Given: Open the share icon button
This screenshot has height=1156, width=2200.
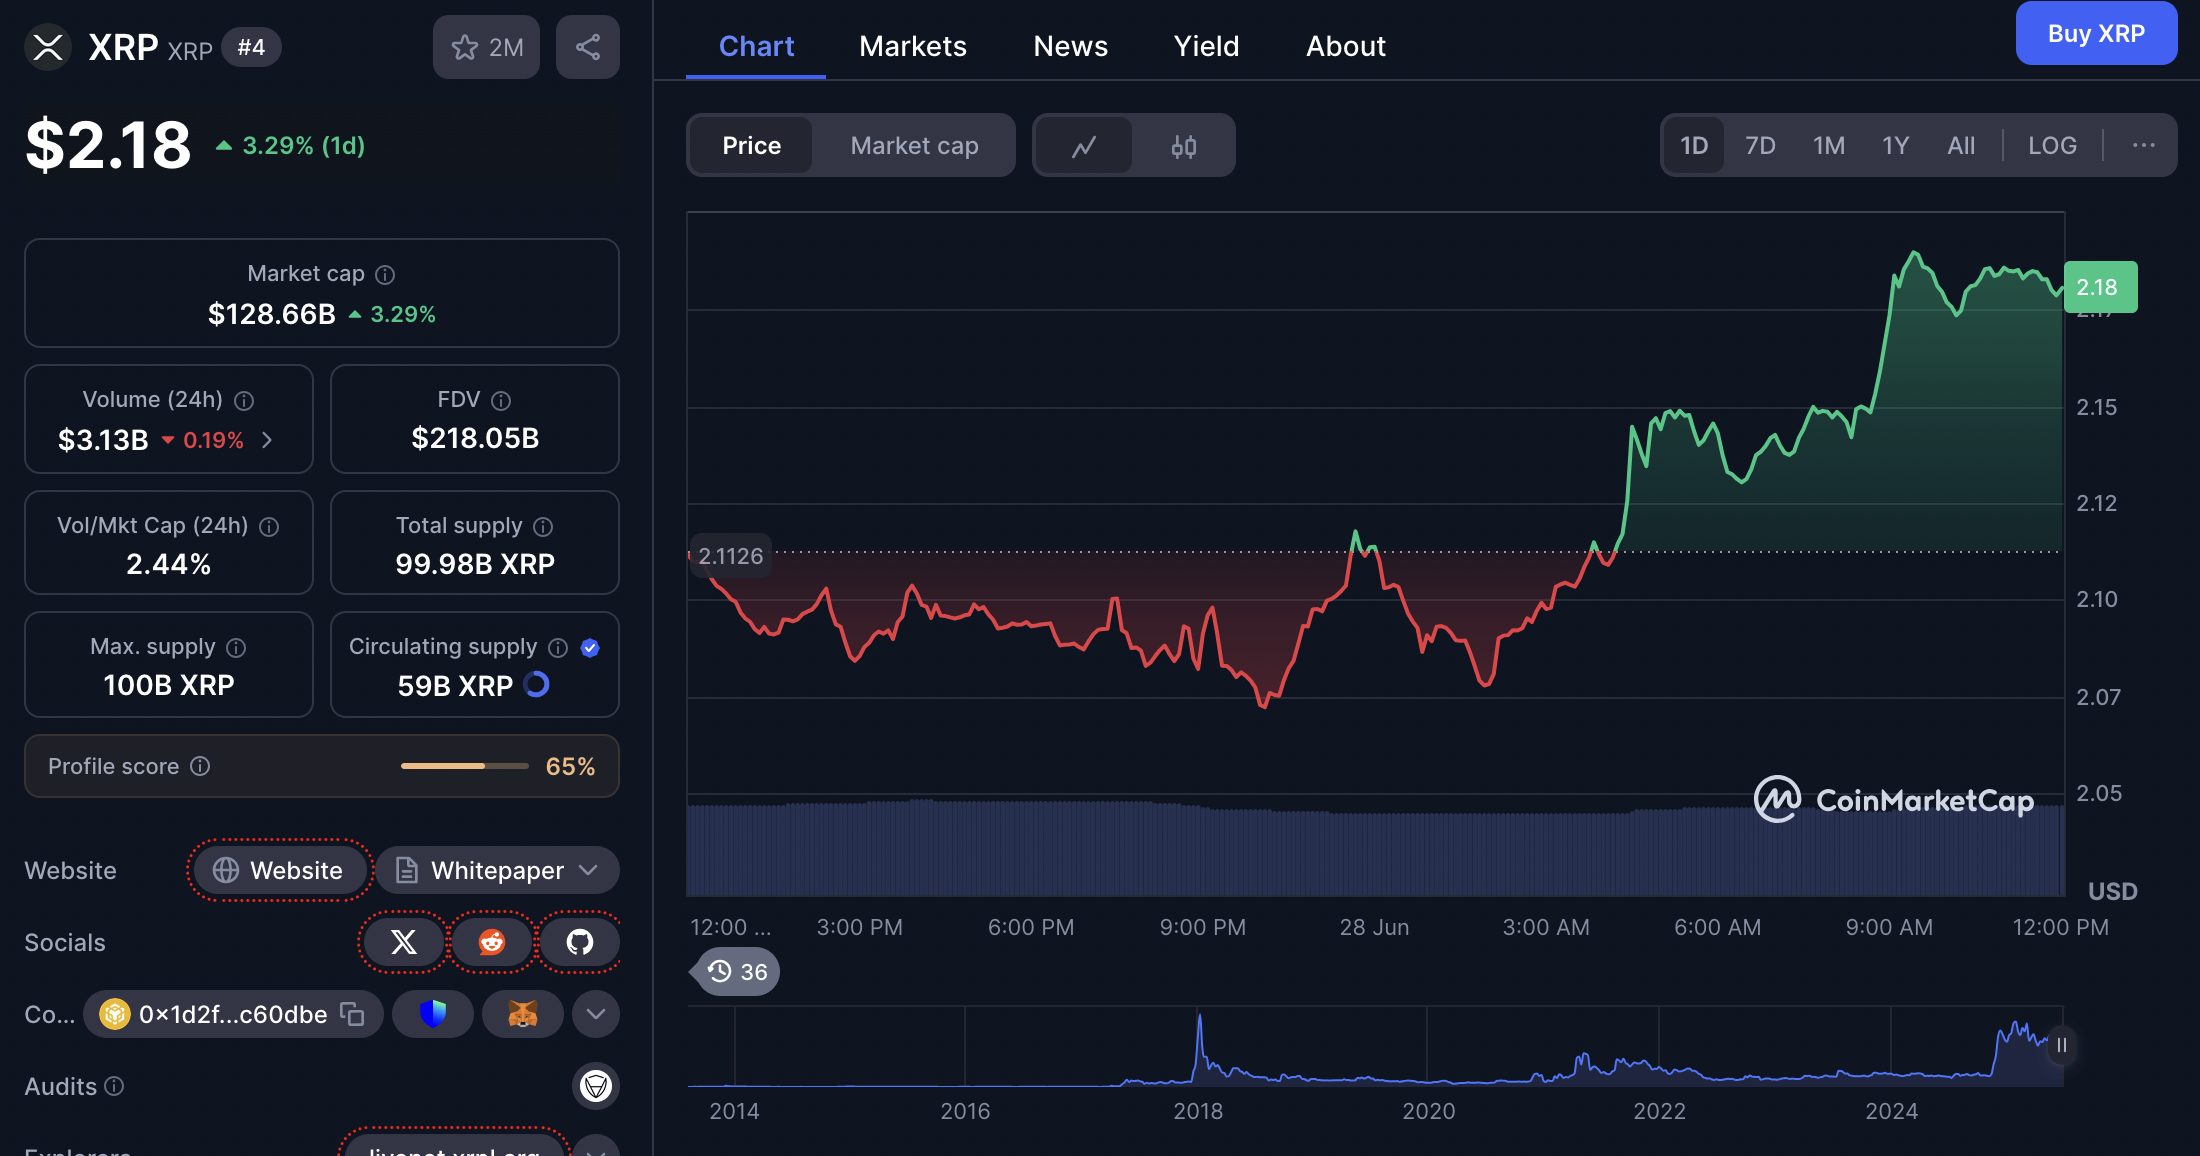Looking at the screenshot, I should click(x=588, y=47).
